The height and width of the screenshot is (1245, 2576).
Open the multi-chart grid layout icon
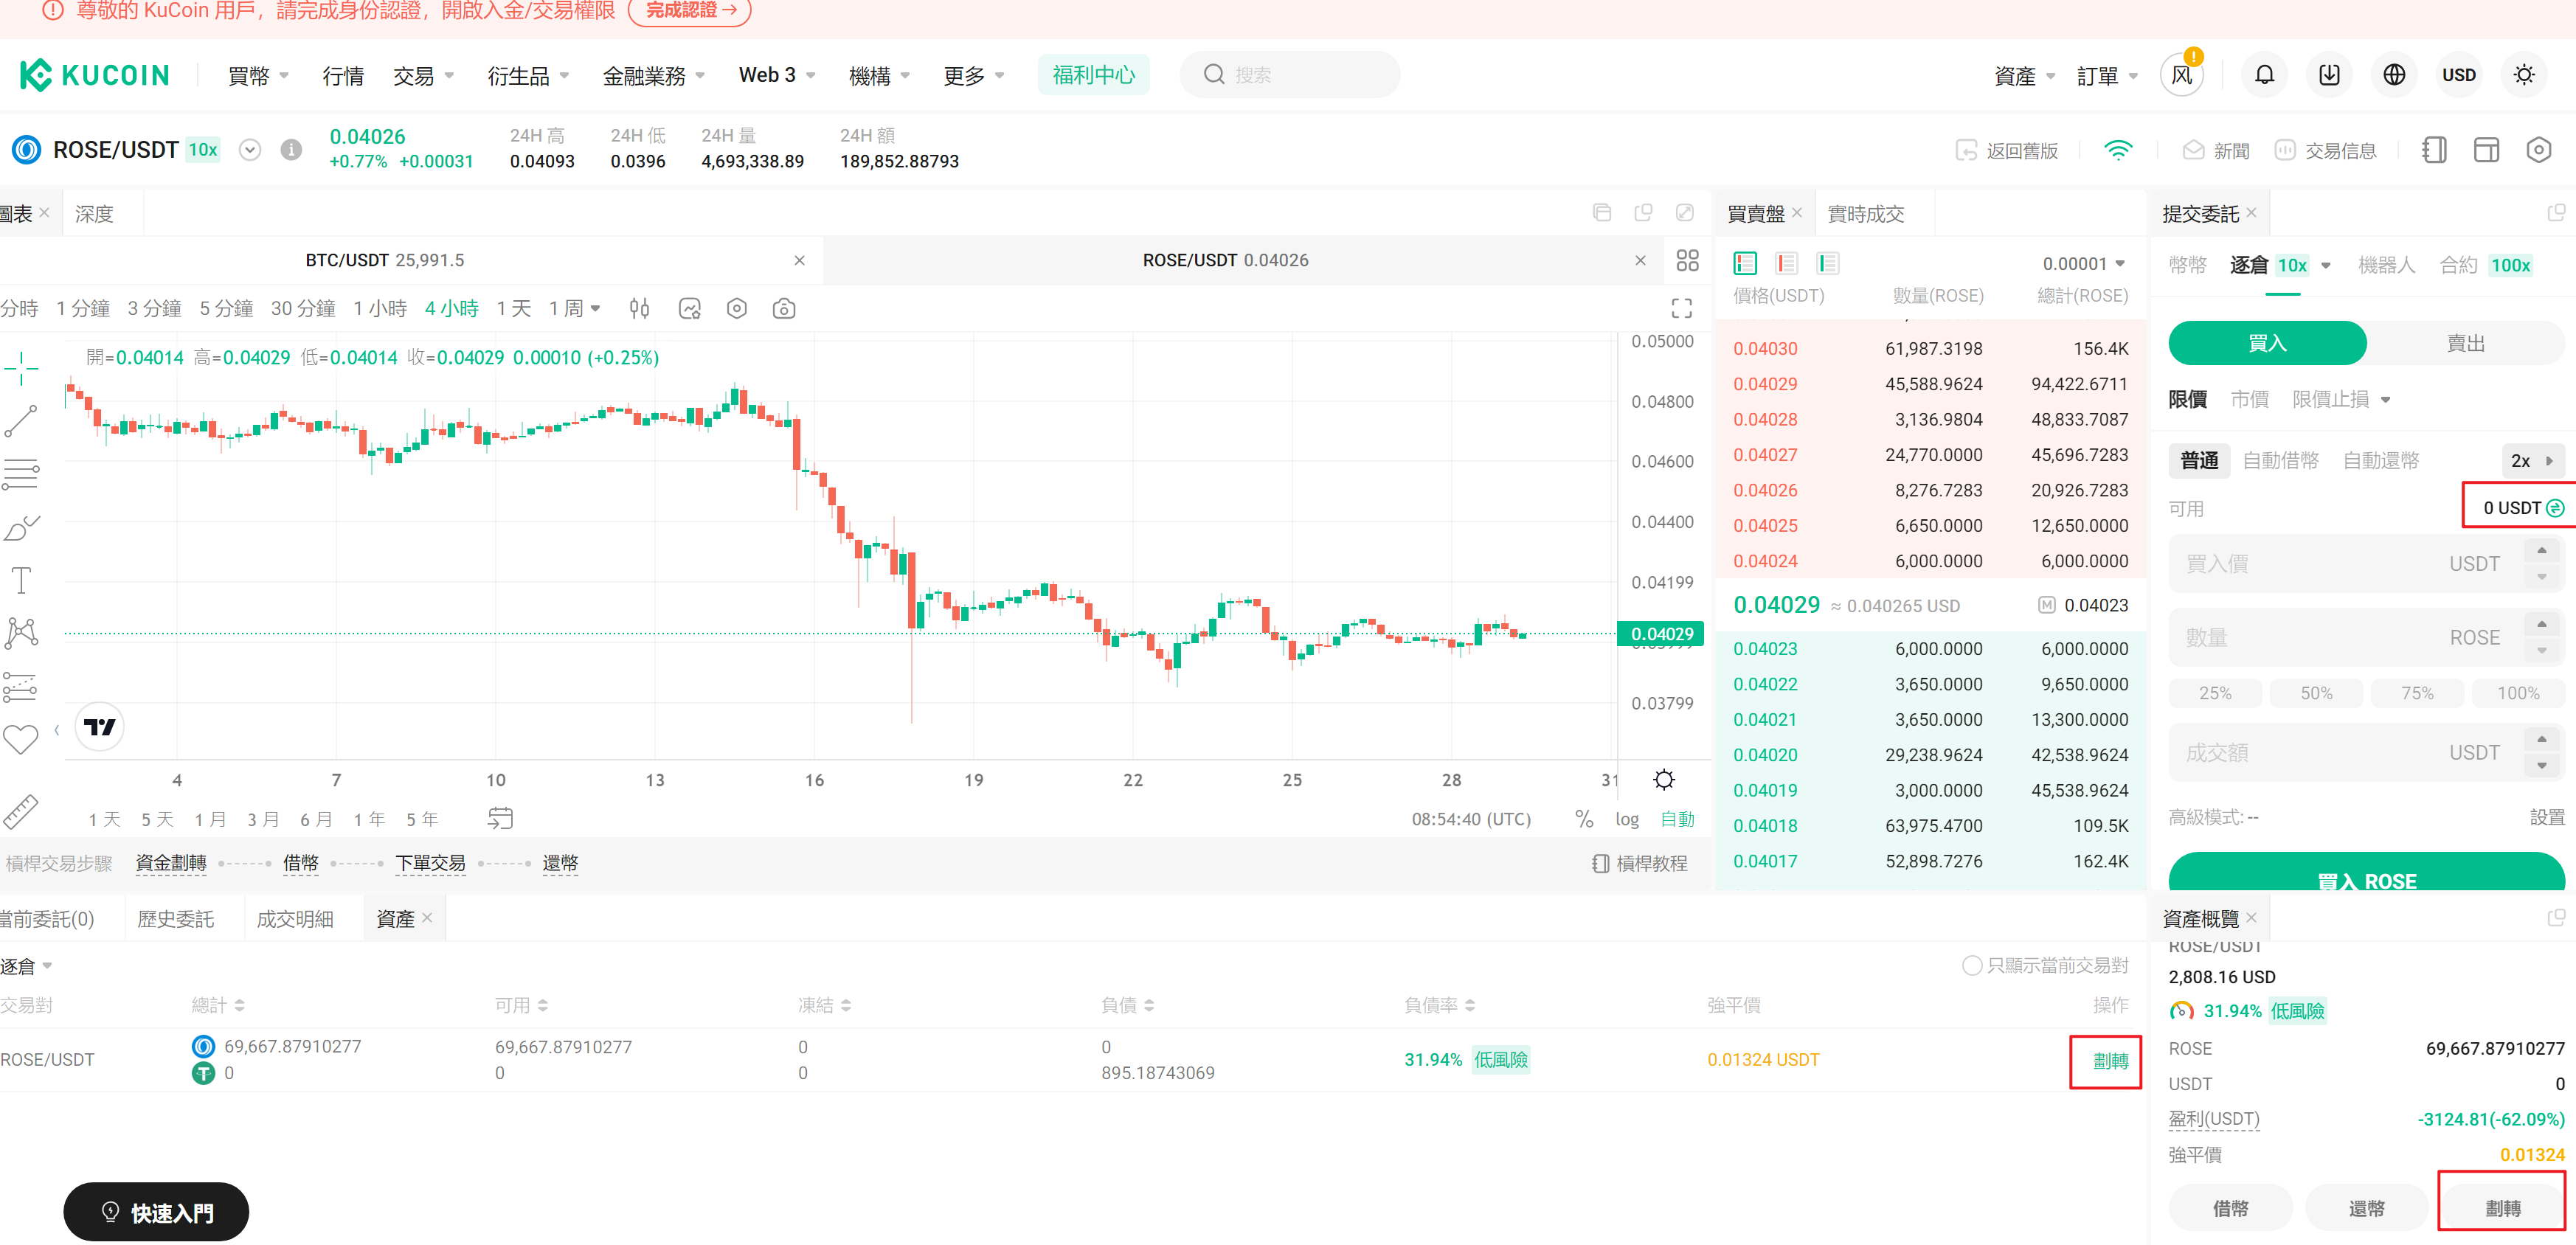tap(1687, 260)
